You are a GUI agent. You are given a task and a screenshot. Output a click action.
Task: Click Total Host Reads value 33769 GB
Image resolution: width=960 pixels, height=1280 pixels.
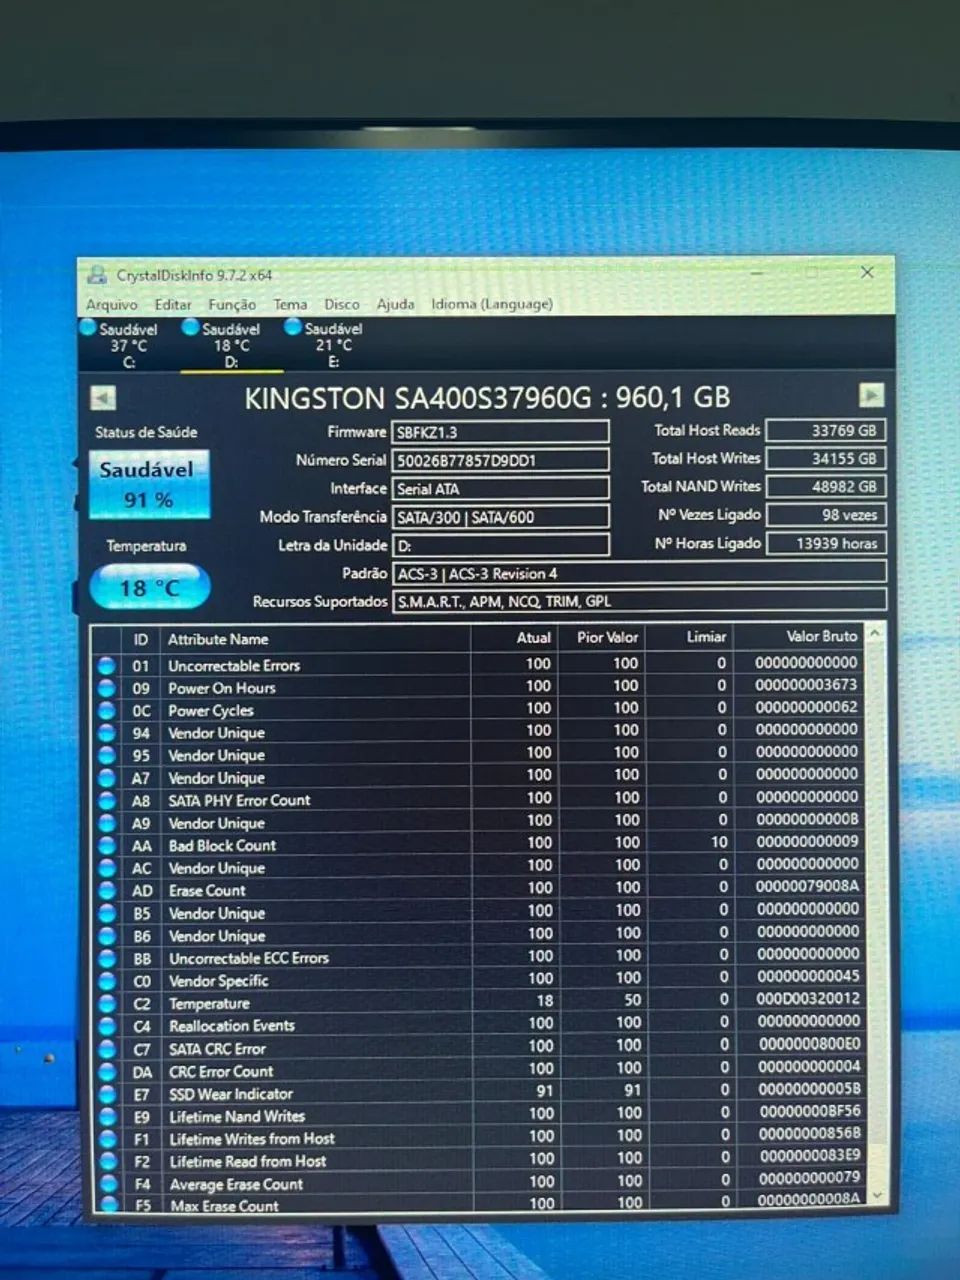(826, 430)
